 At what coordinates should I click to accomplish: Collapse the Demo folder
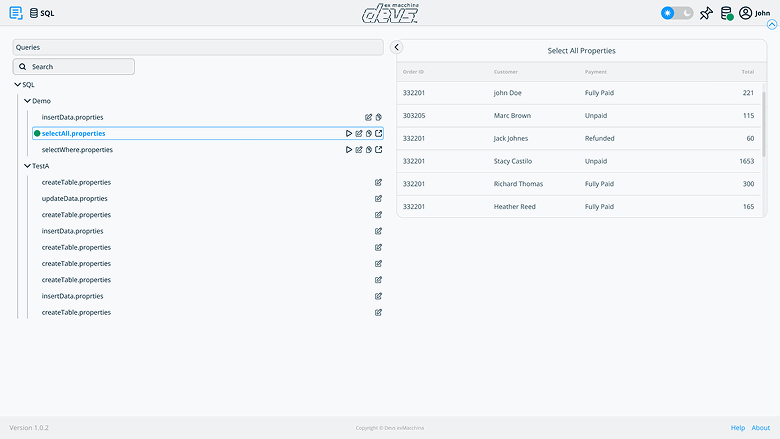coord(28,101)
